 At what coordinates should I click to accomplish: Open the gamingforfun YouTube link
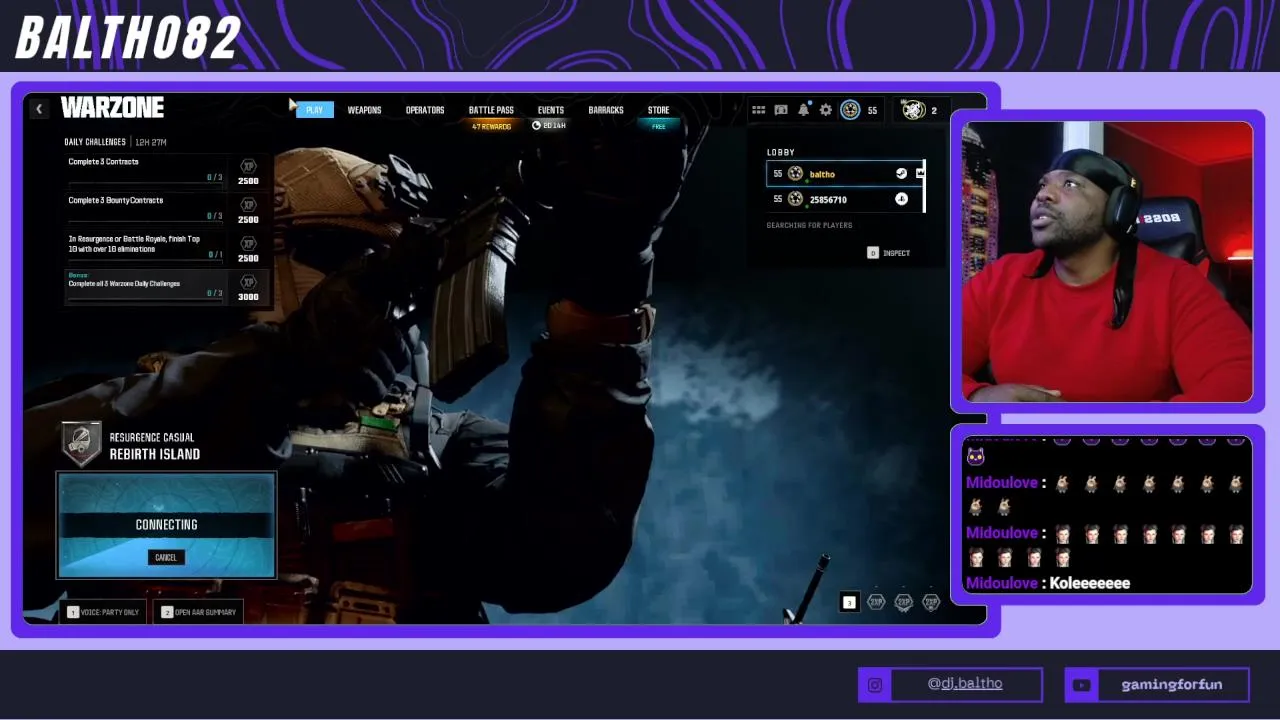(x=1172, y=685)
